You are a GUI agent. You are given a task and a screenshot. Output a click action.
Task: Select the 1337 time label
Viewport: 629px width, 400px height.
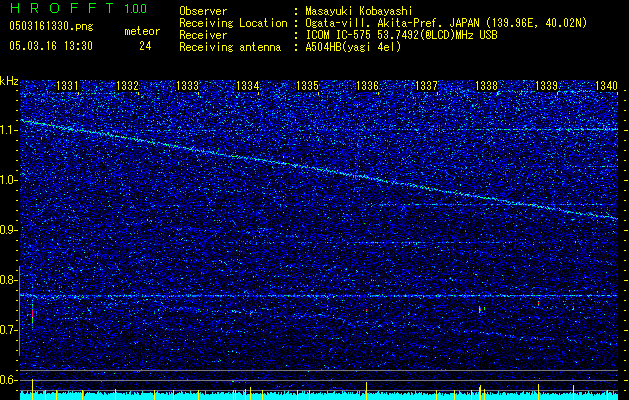tap(426, 86)
